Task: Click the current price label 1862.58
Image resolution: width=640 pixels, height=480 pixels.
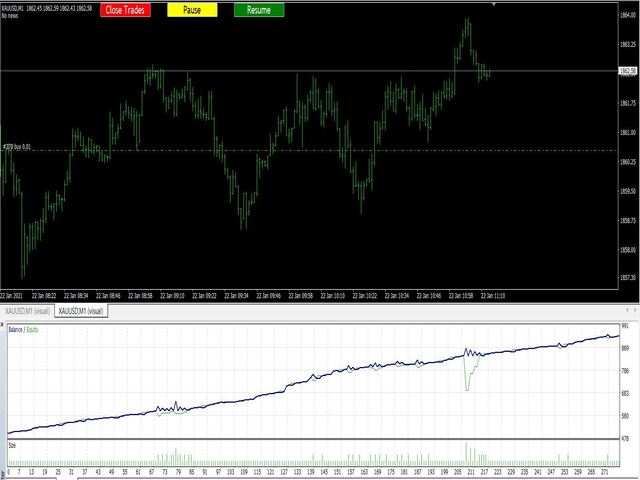Action: click(x=628, y=71)
